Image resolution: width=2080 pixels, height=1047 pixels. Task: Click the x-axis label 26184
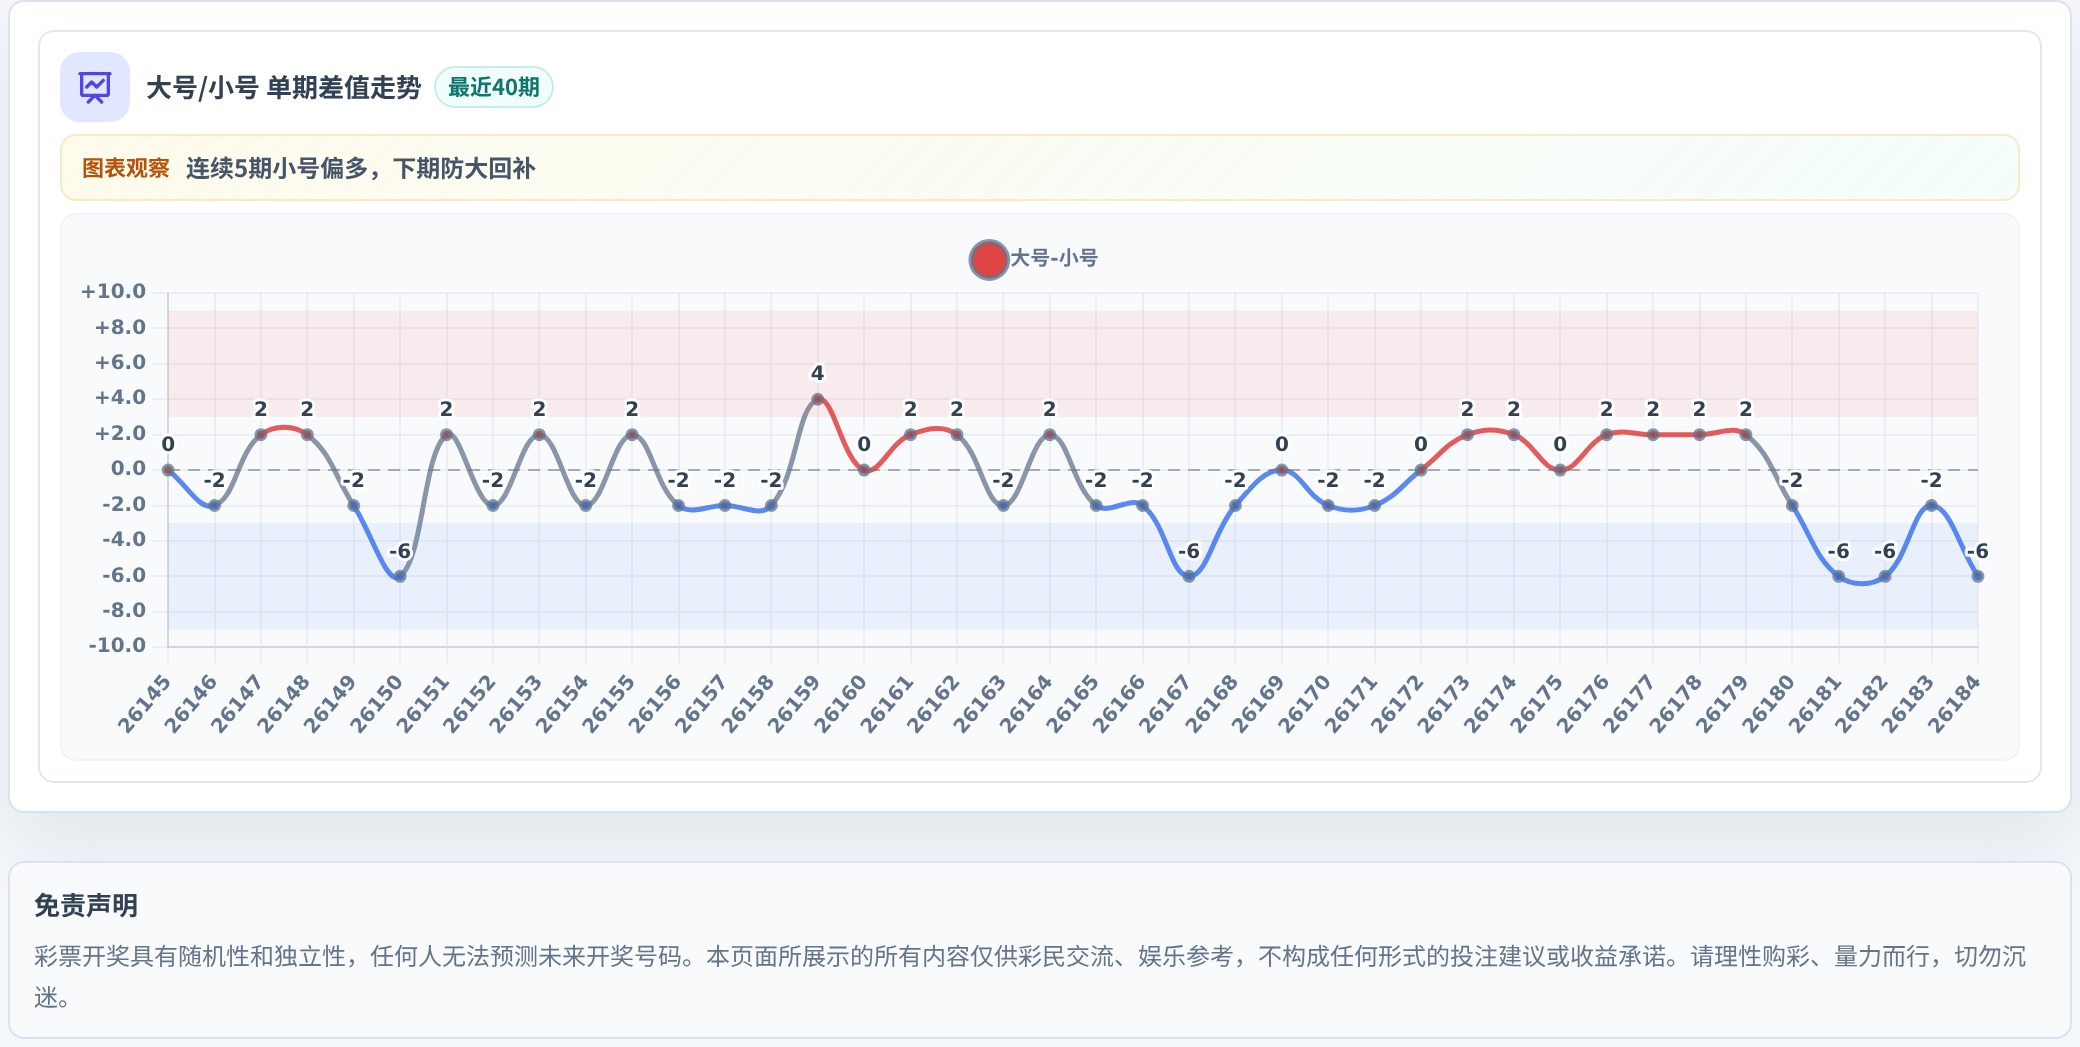1954,703
